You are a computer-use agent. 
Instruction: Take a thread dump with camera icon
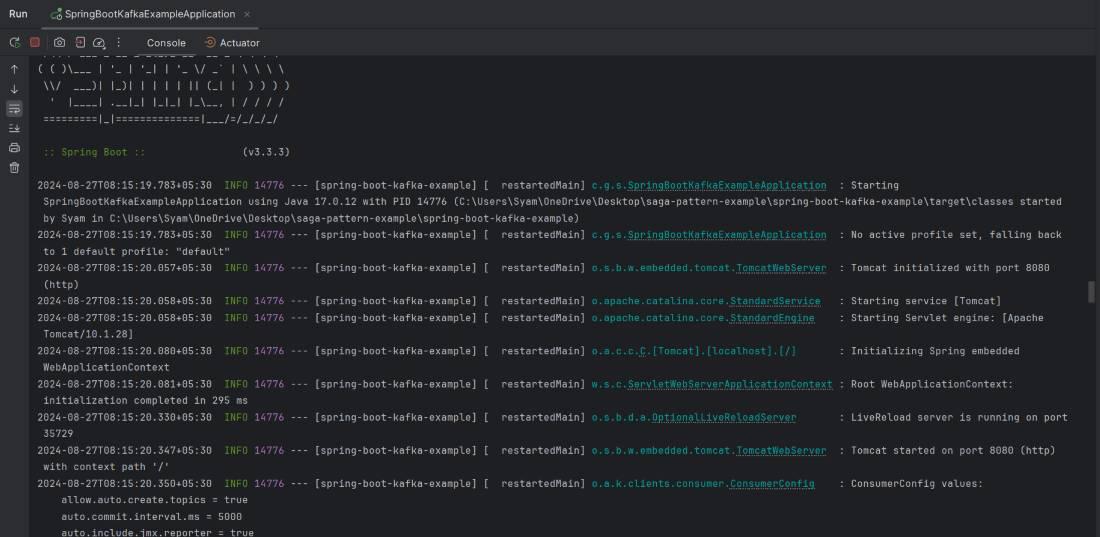click(60, 43)
